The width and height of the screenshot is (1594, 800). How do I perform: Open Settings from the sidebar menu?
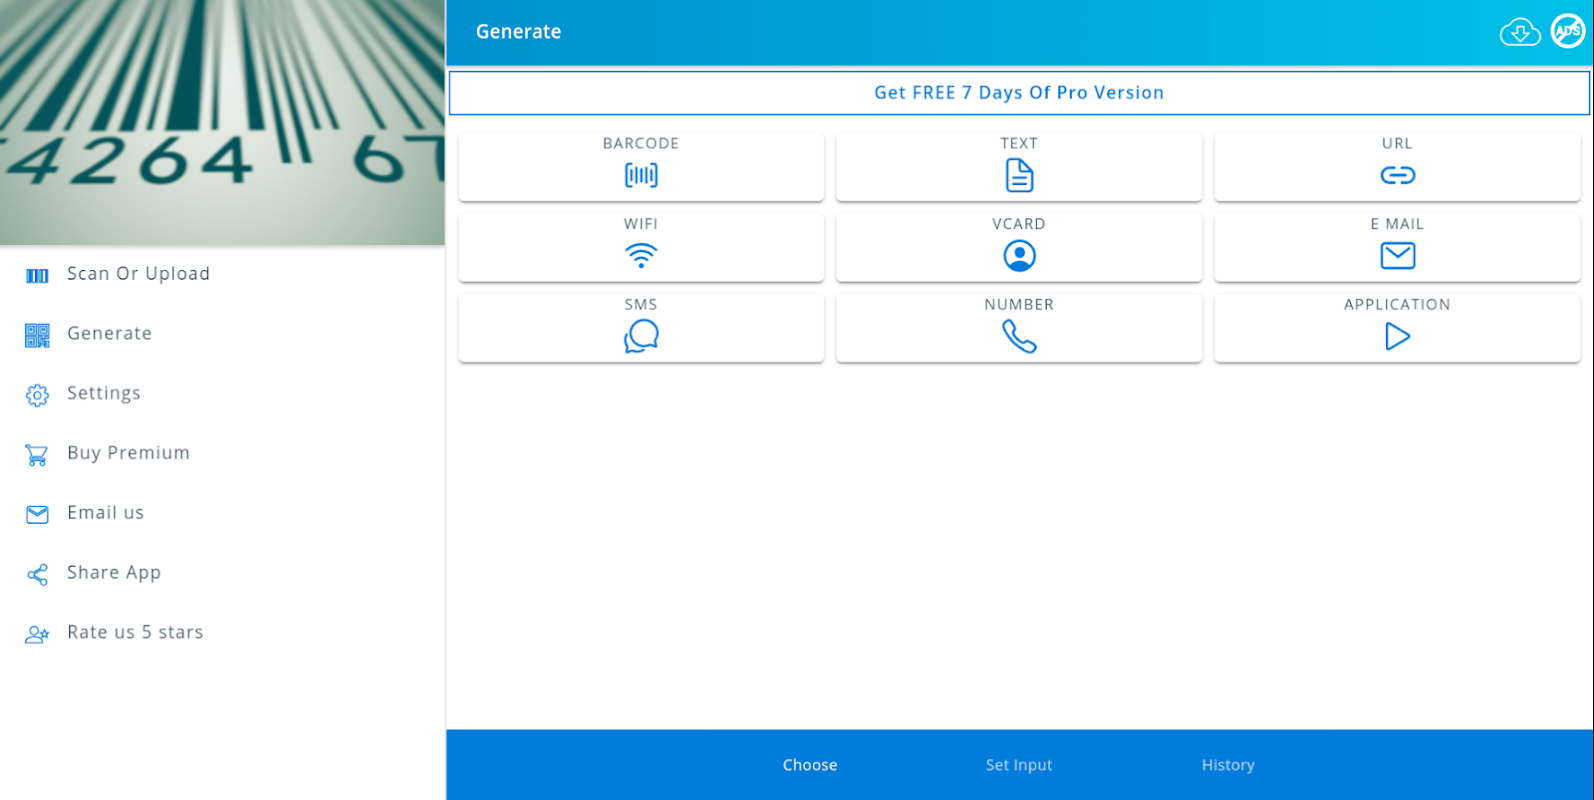coord(222,393)
